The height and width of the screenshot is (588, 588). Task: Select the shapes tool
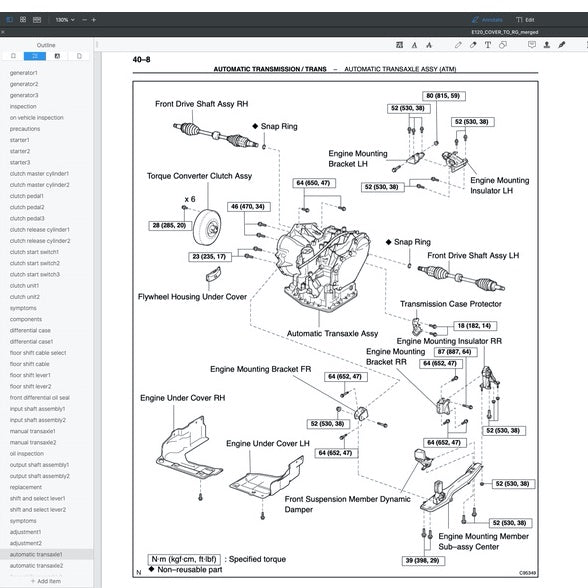tap(502, 45)
